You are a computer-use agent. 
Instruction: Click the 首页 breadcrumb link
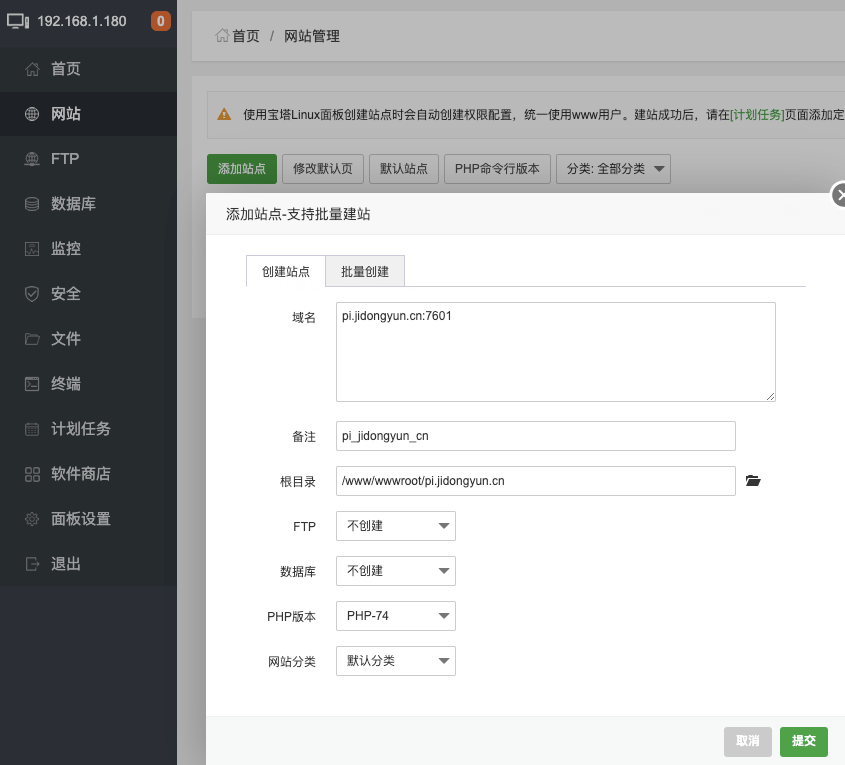tap(246, 36)
